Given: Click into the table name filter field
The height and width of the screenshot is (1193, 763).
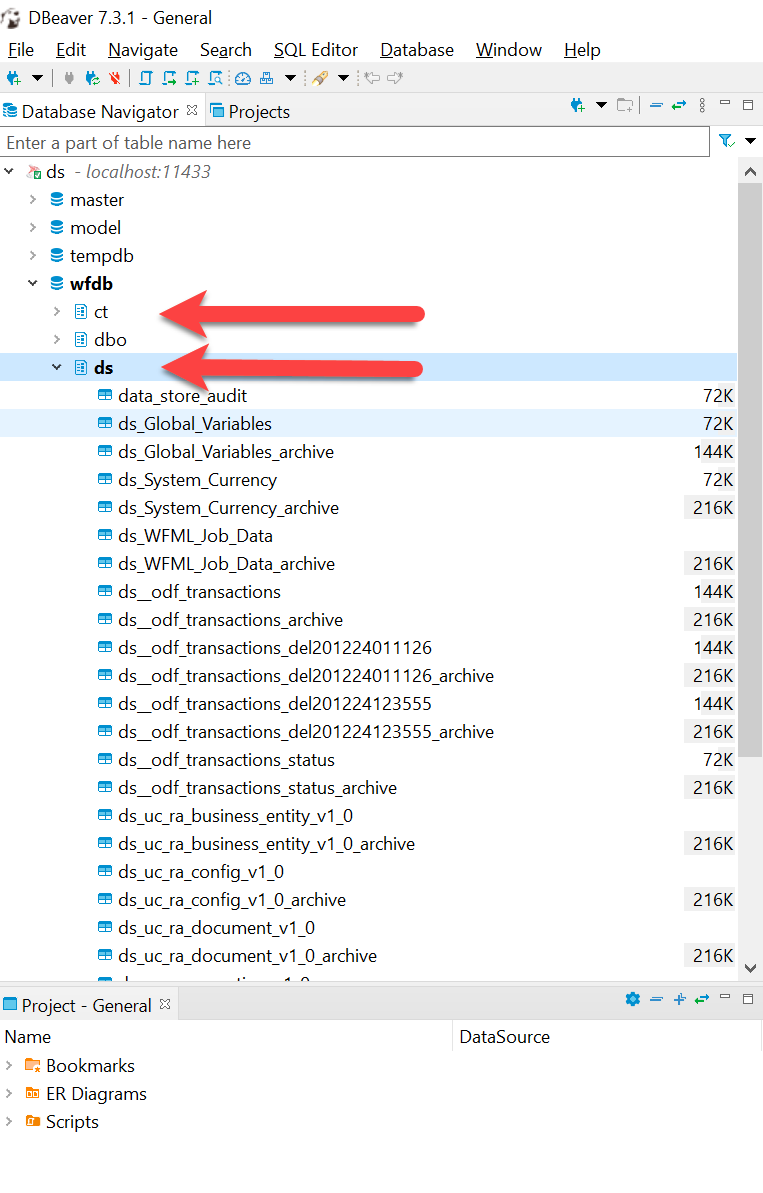Looking at the screenshot, I should point(354,142).
